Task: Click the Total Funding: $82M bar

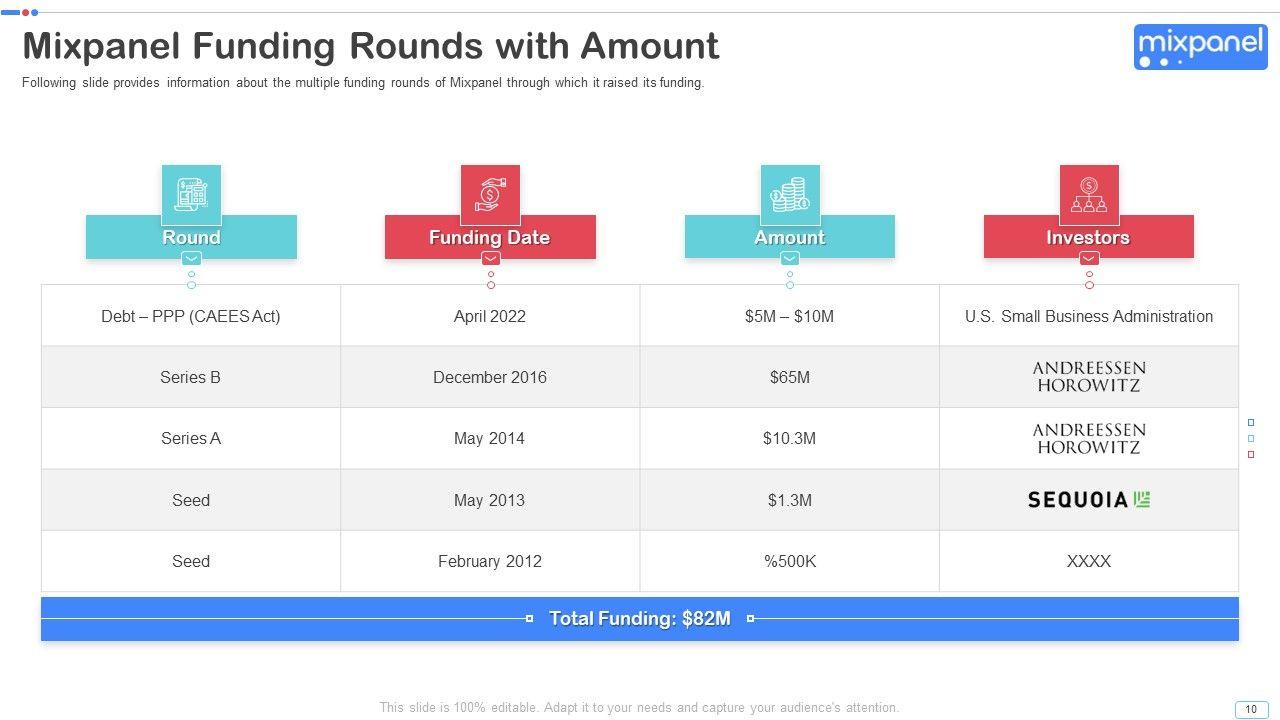Action: pos(640,619)
